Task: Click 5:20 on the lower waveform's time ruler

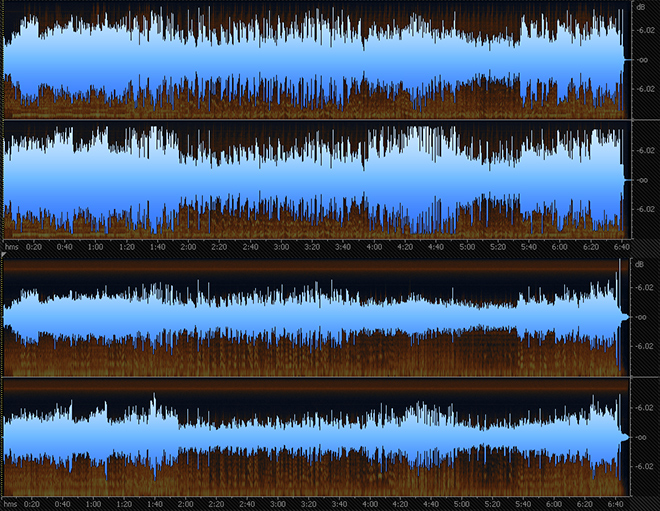Action: [492, 504]
